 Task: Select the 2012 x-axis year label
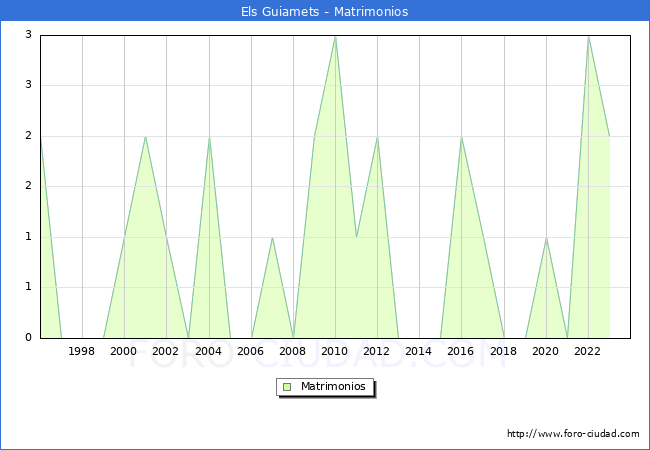click(377, 351)
